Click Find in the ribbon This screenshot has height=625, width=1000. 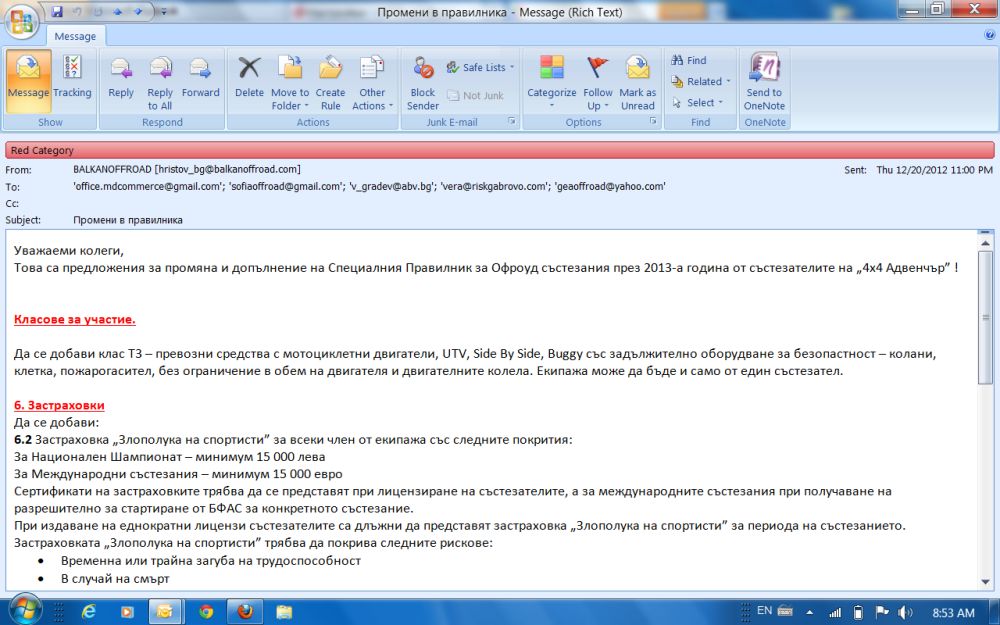[689, 60]
